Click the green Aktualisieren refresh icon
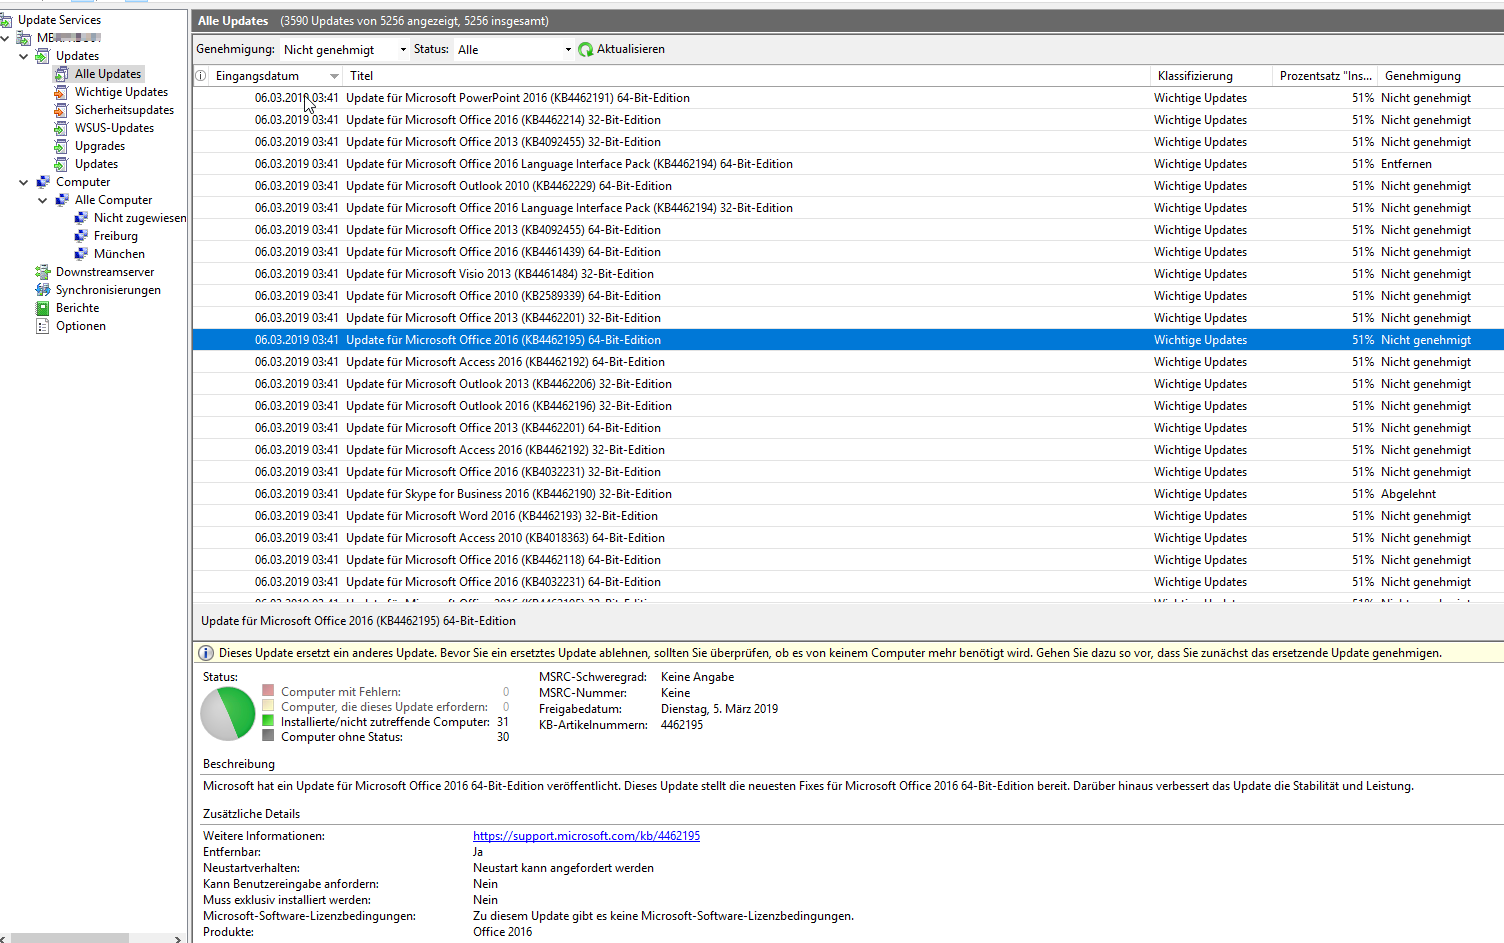This screenshot has width=1504, height=943. click(586, 49)
